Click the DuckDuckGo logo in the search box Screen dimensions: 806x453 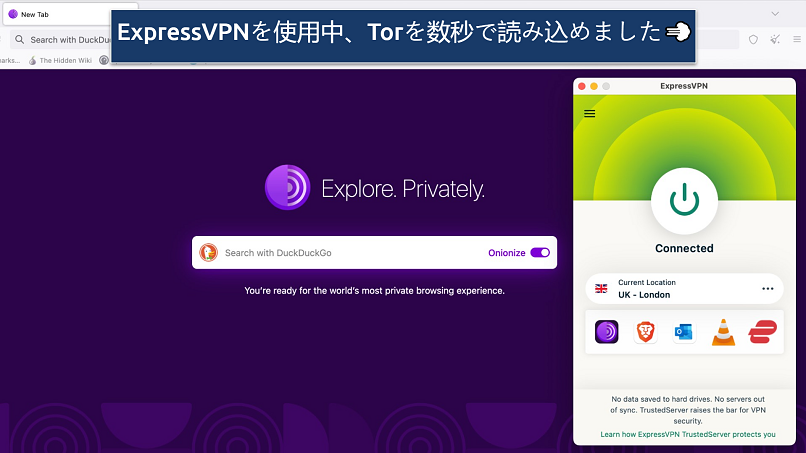click(x=208, y=253)
